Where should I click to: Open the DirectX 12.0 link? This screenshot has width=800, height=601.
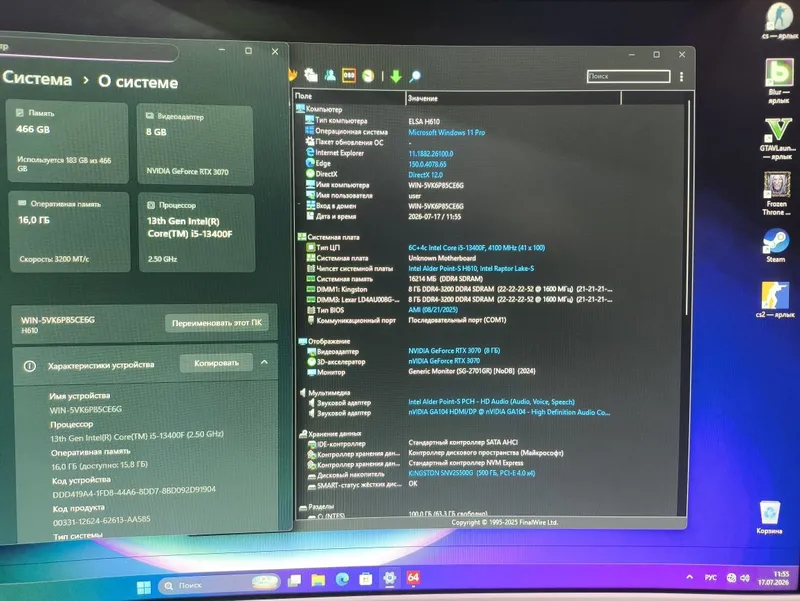coord(426,174)
